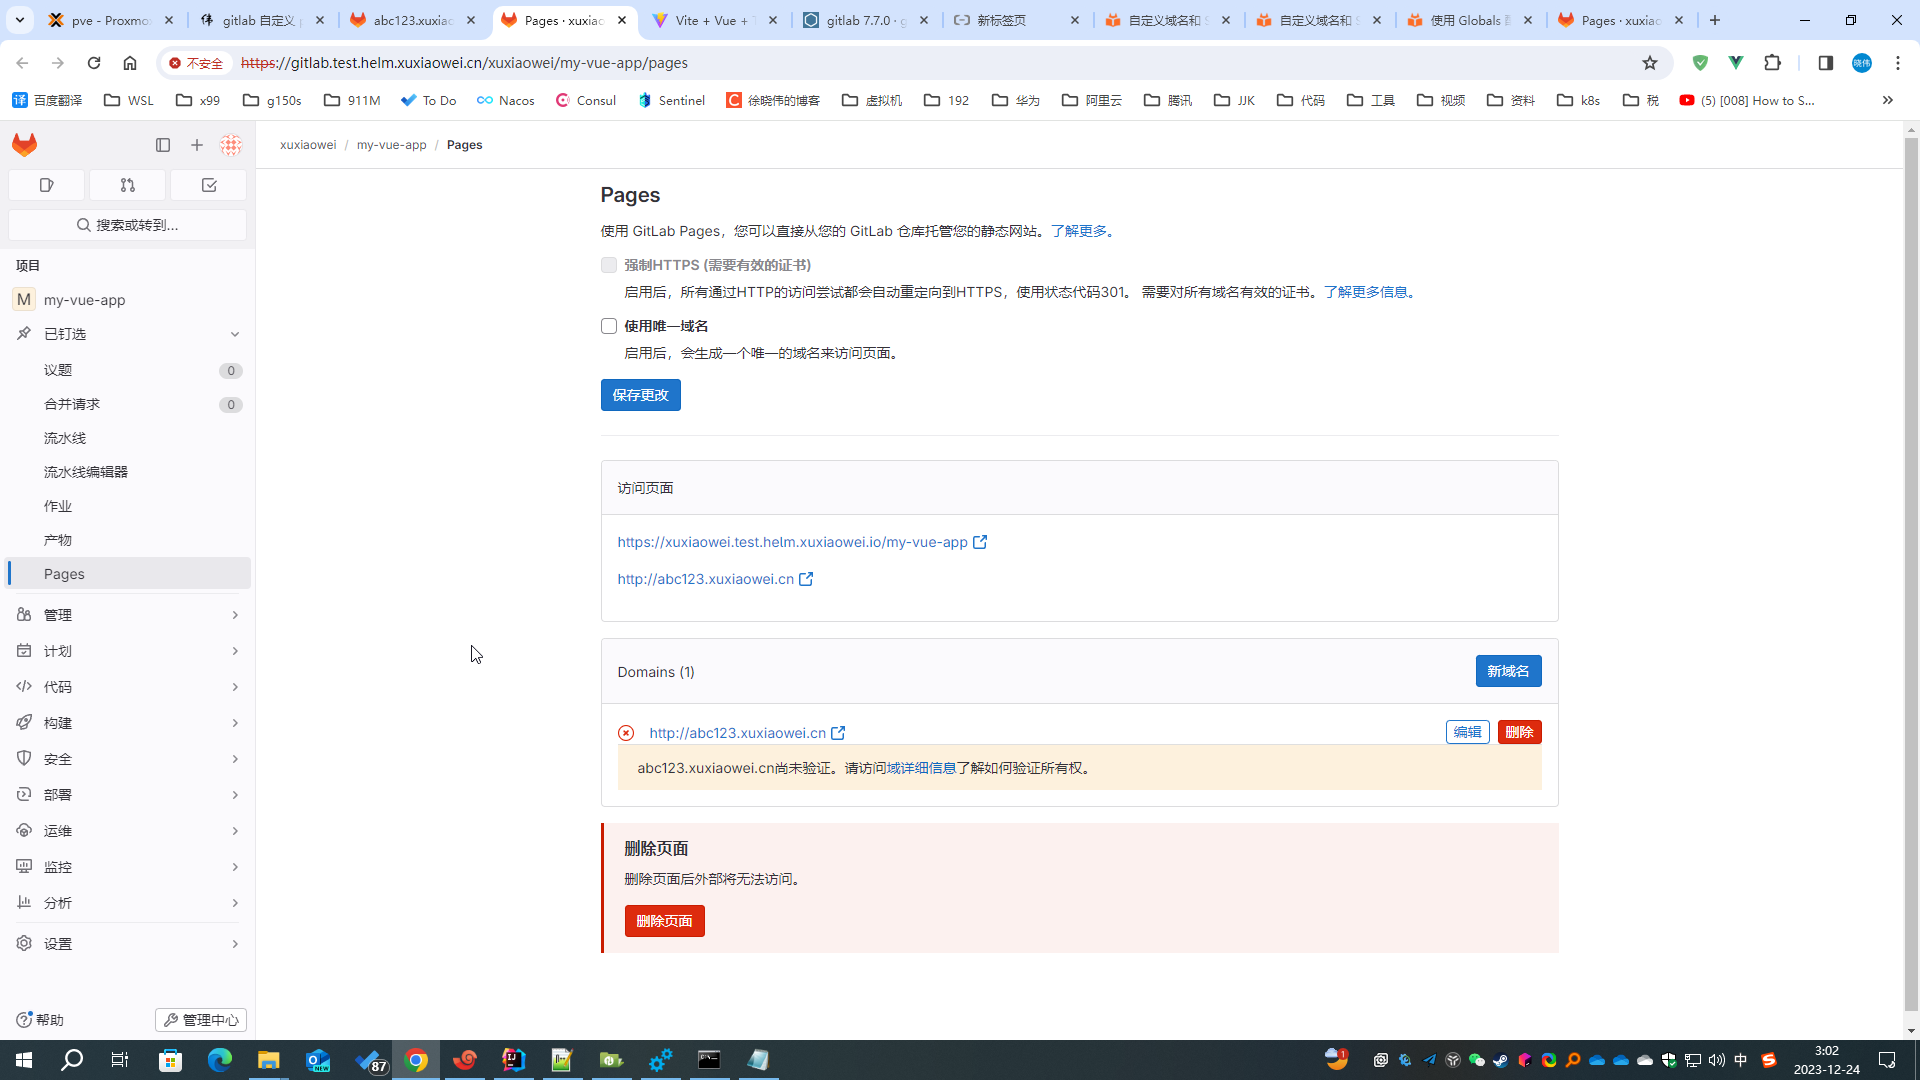Expand the 管理 sidebar section
This screenshot has width=1920, height=1080.
pos(127,615)
